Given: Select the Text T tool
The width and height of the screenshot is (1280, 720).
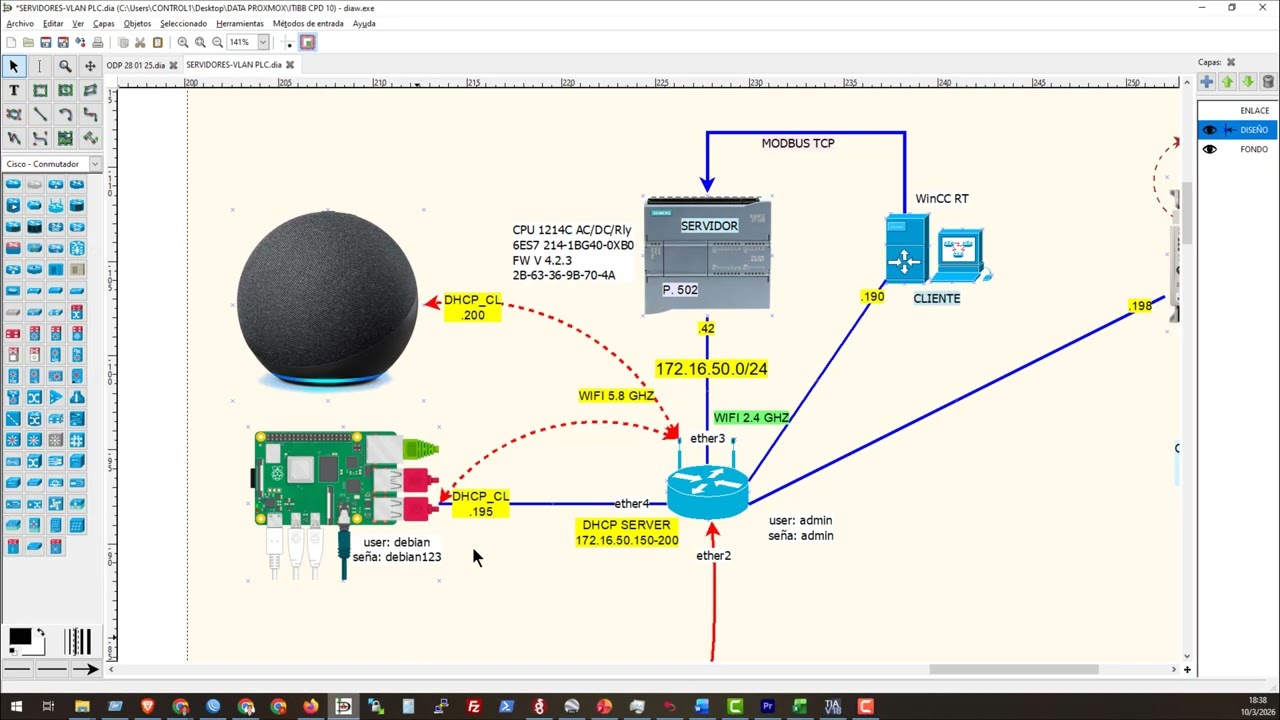Looking at the screenshot, I should [x=14, y=90].
